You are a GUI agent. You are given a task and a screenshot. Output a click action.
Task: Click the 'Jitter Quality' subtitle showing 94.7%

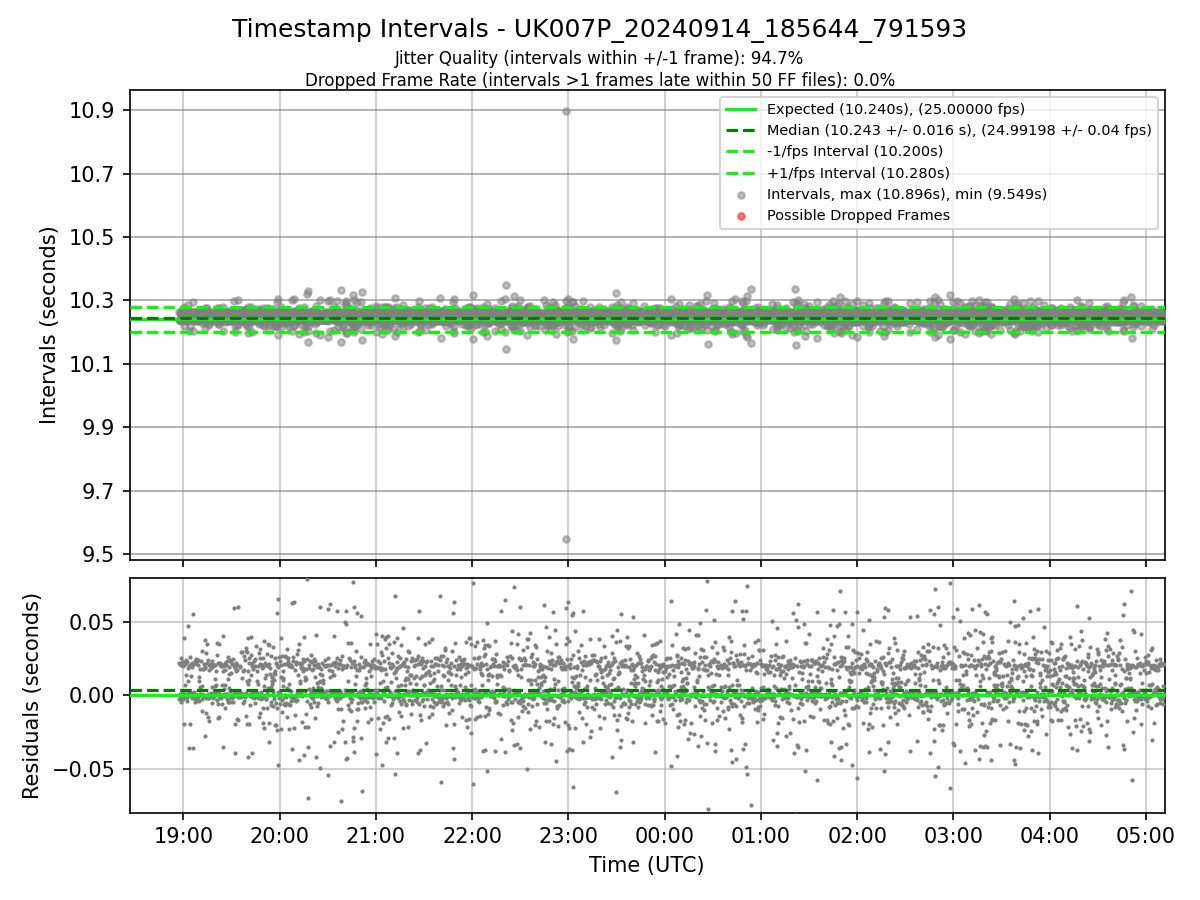599,58
